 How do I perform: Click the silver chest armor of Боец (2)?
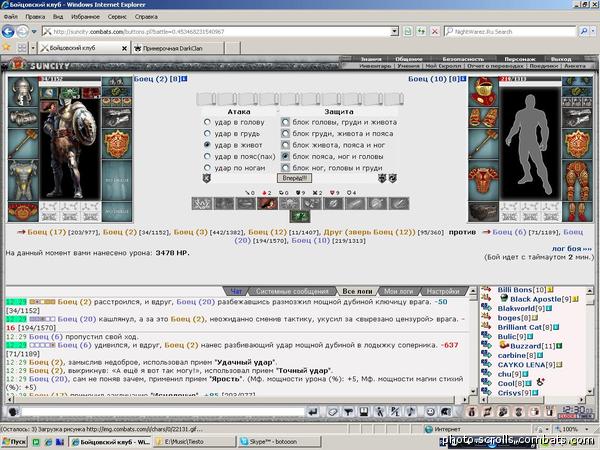(23, 181)
